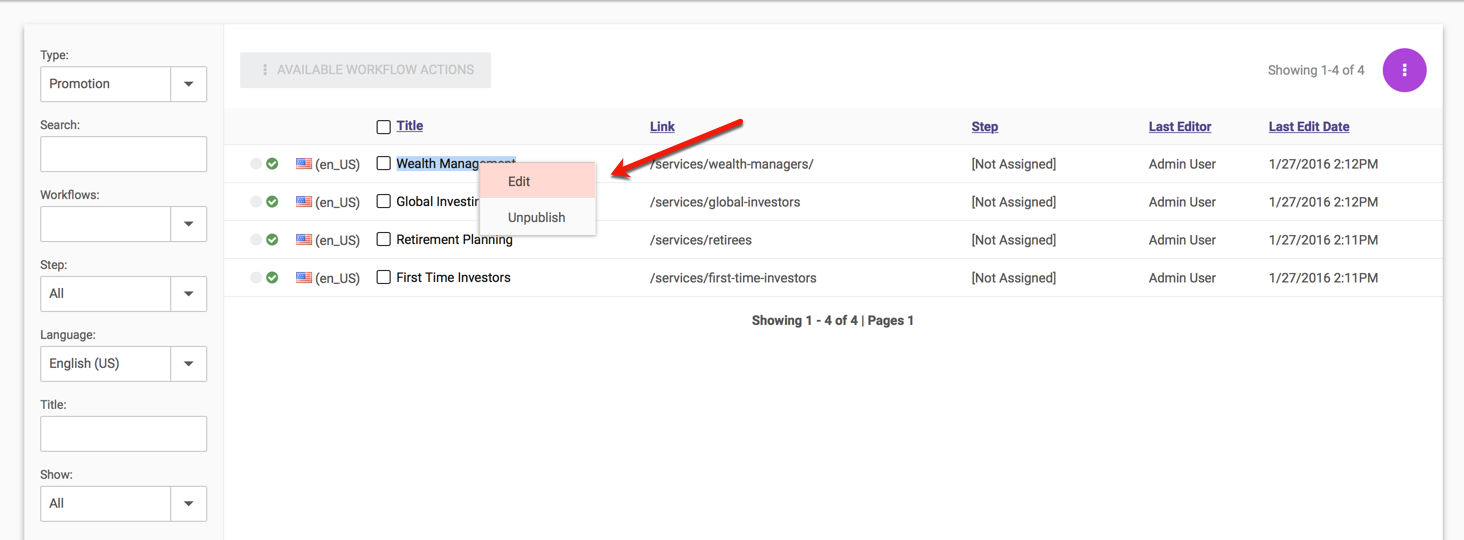Check the Wealth Management row checkbox

coord(383,163)
